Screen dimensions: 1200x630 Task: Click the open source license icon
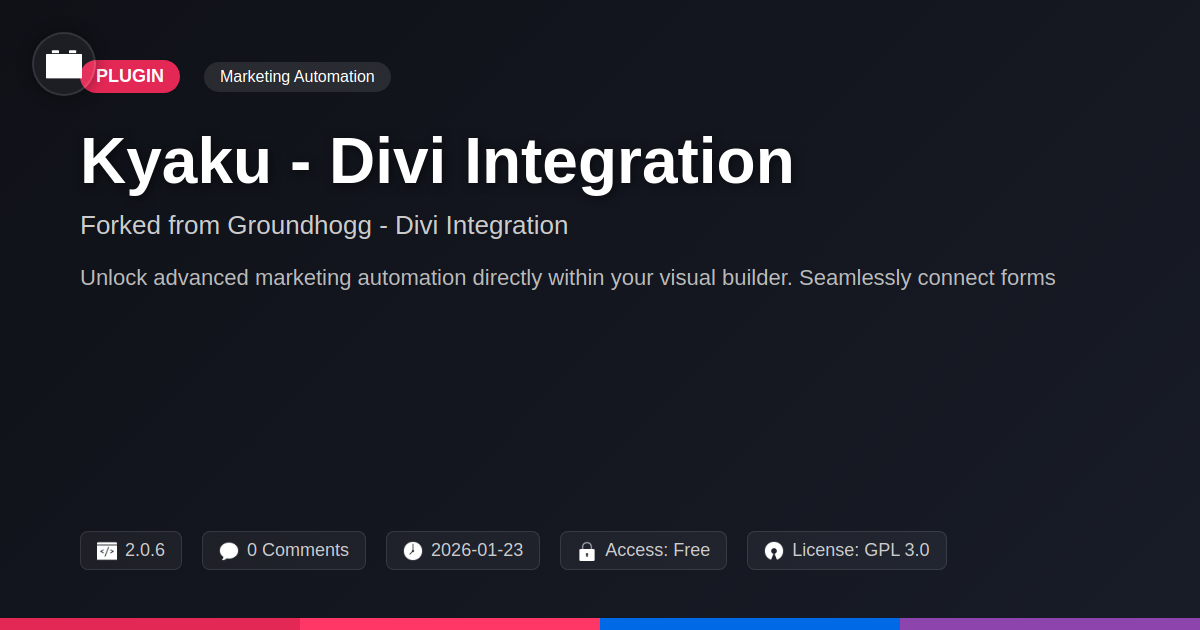tap(774, 551)
